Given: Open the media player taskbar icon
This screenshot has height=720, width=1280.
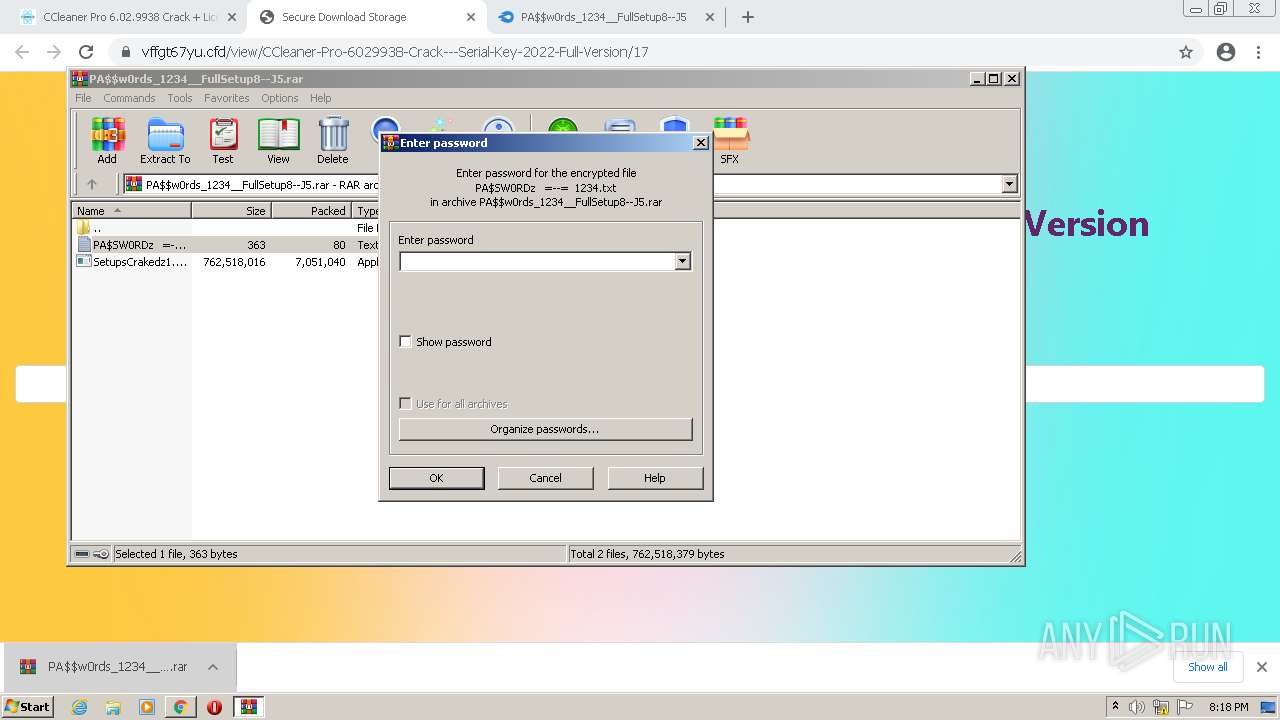Looking at the screenshot, I should click(x=147, y=707).
